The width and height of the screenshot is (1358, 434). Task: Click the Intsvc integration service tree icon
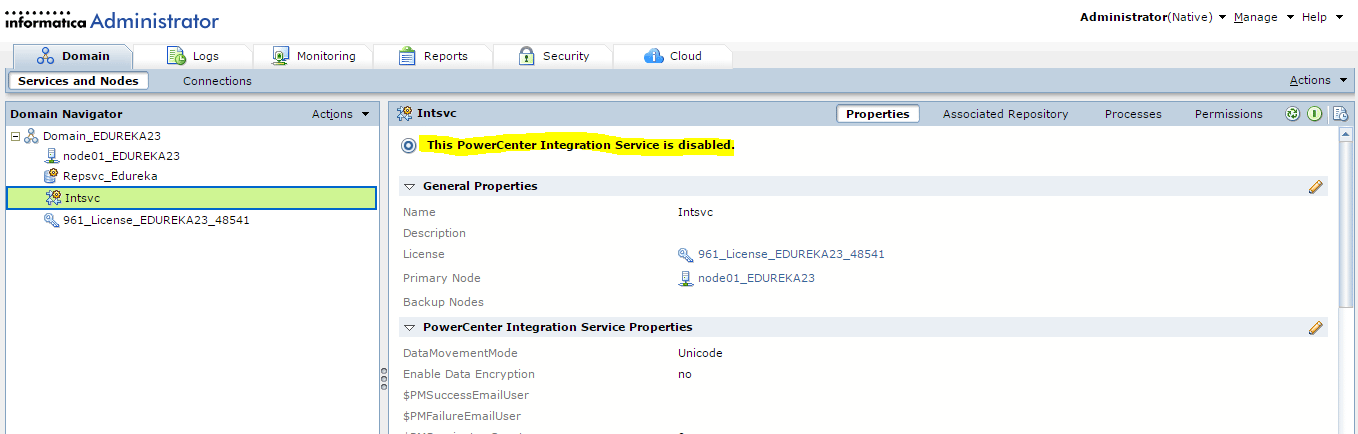pos(54,198)
